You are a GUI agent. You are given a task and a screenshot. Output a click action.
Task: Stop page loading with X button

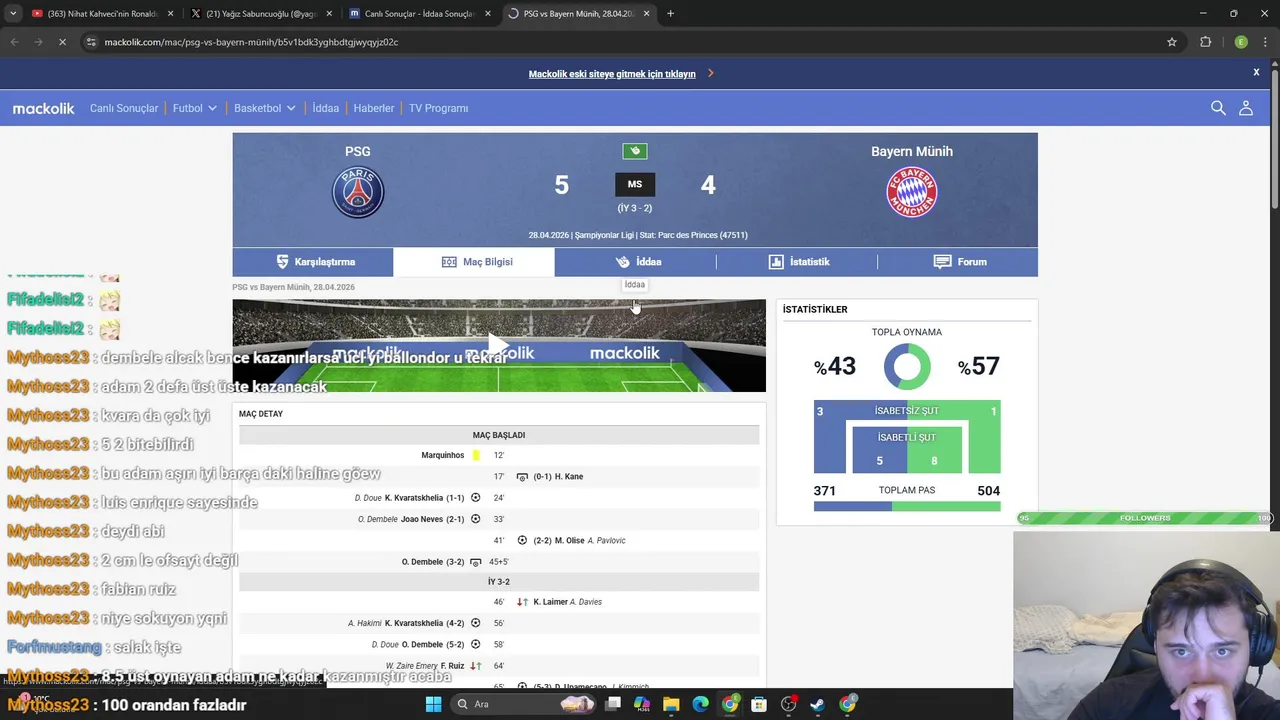(x=62, y=42)
